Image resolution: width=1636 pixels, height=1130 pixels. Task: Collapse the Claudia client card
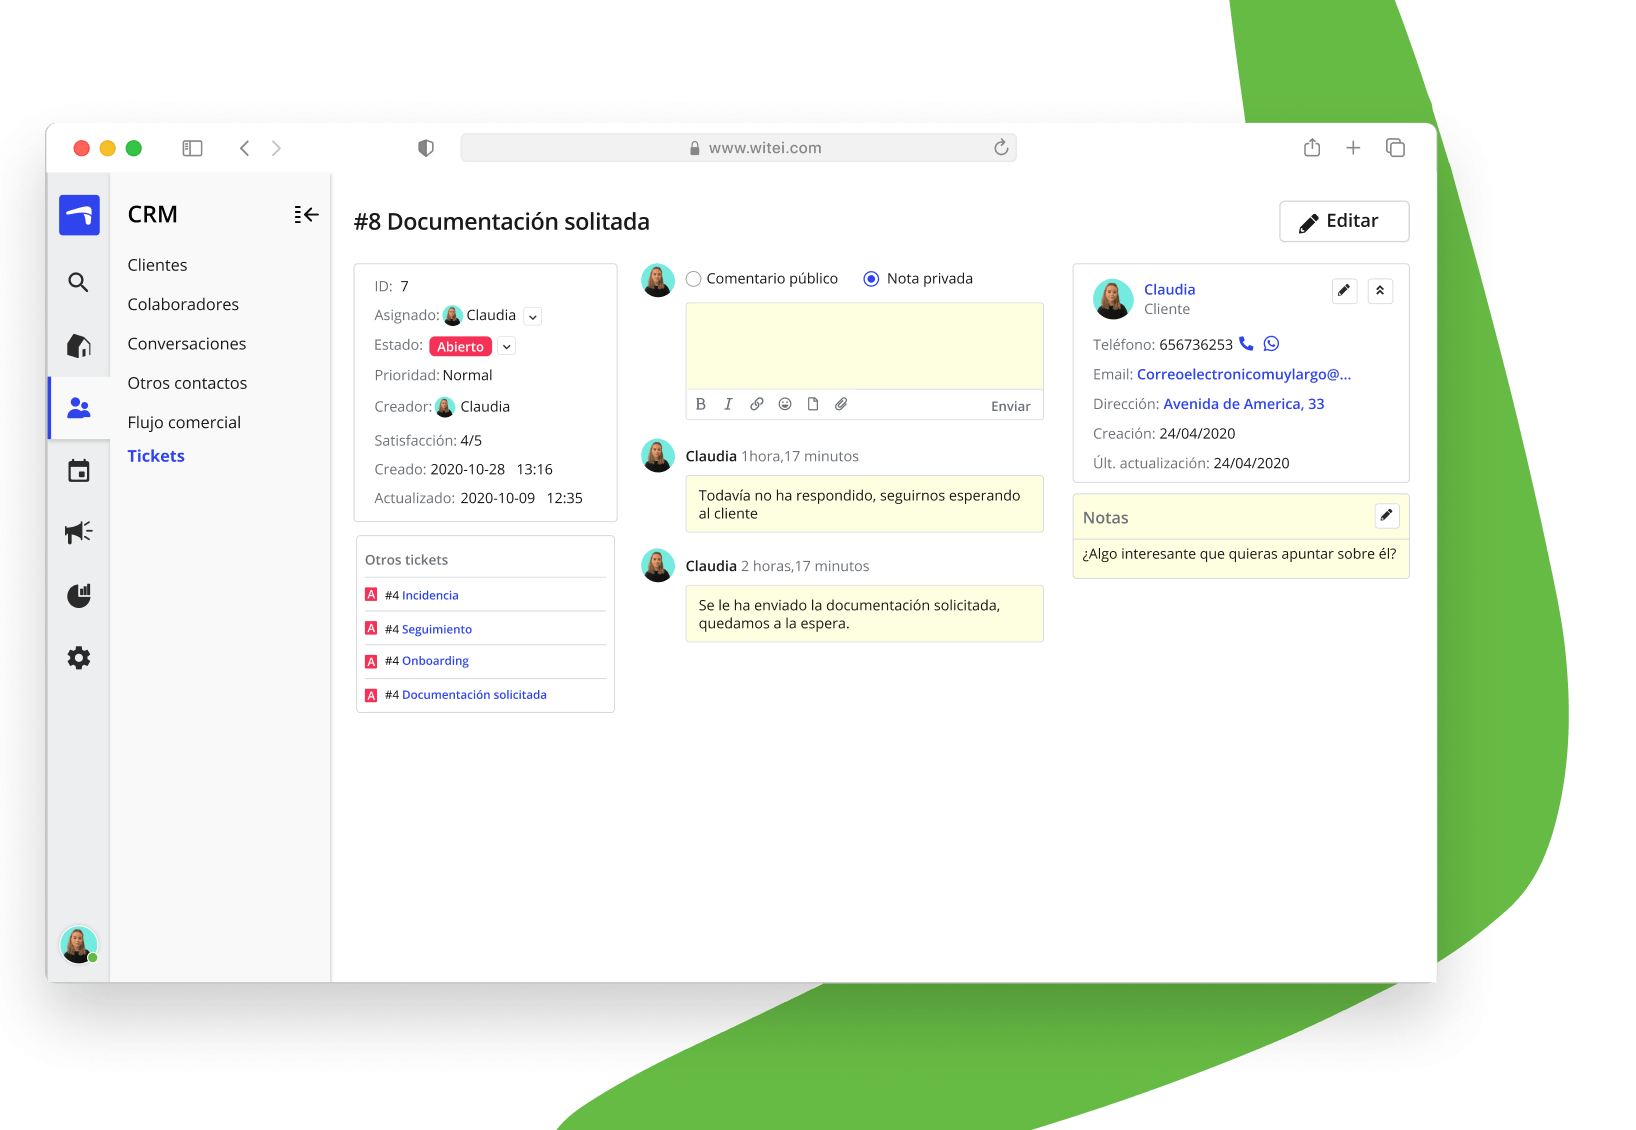click(x=1380, y=291)
